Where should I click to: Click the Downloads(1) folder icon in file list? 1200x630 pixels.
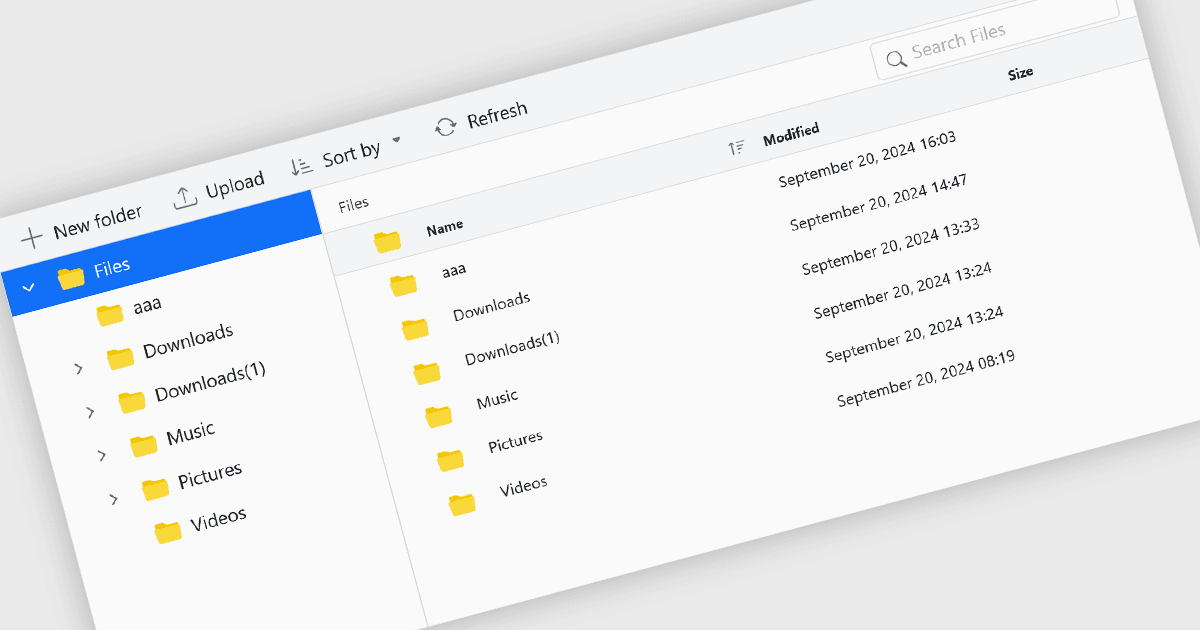(427, 373)
